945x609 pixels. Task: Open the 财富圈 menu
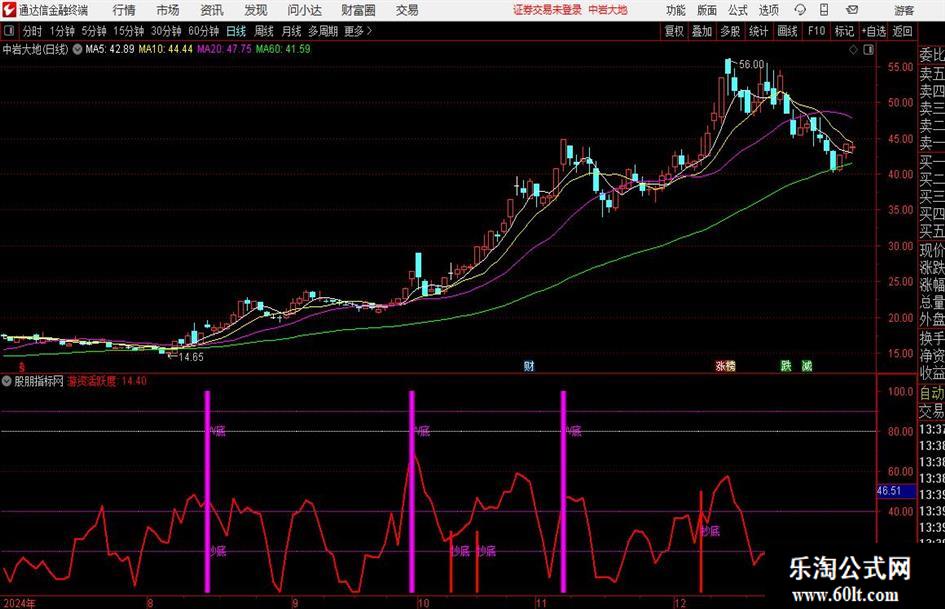(358, 10)
